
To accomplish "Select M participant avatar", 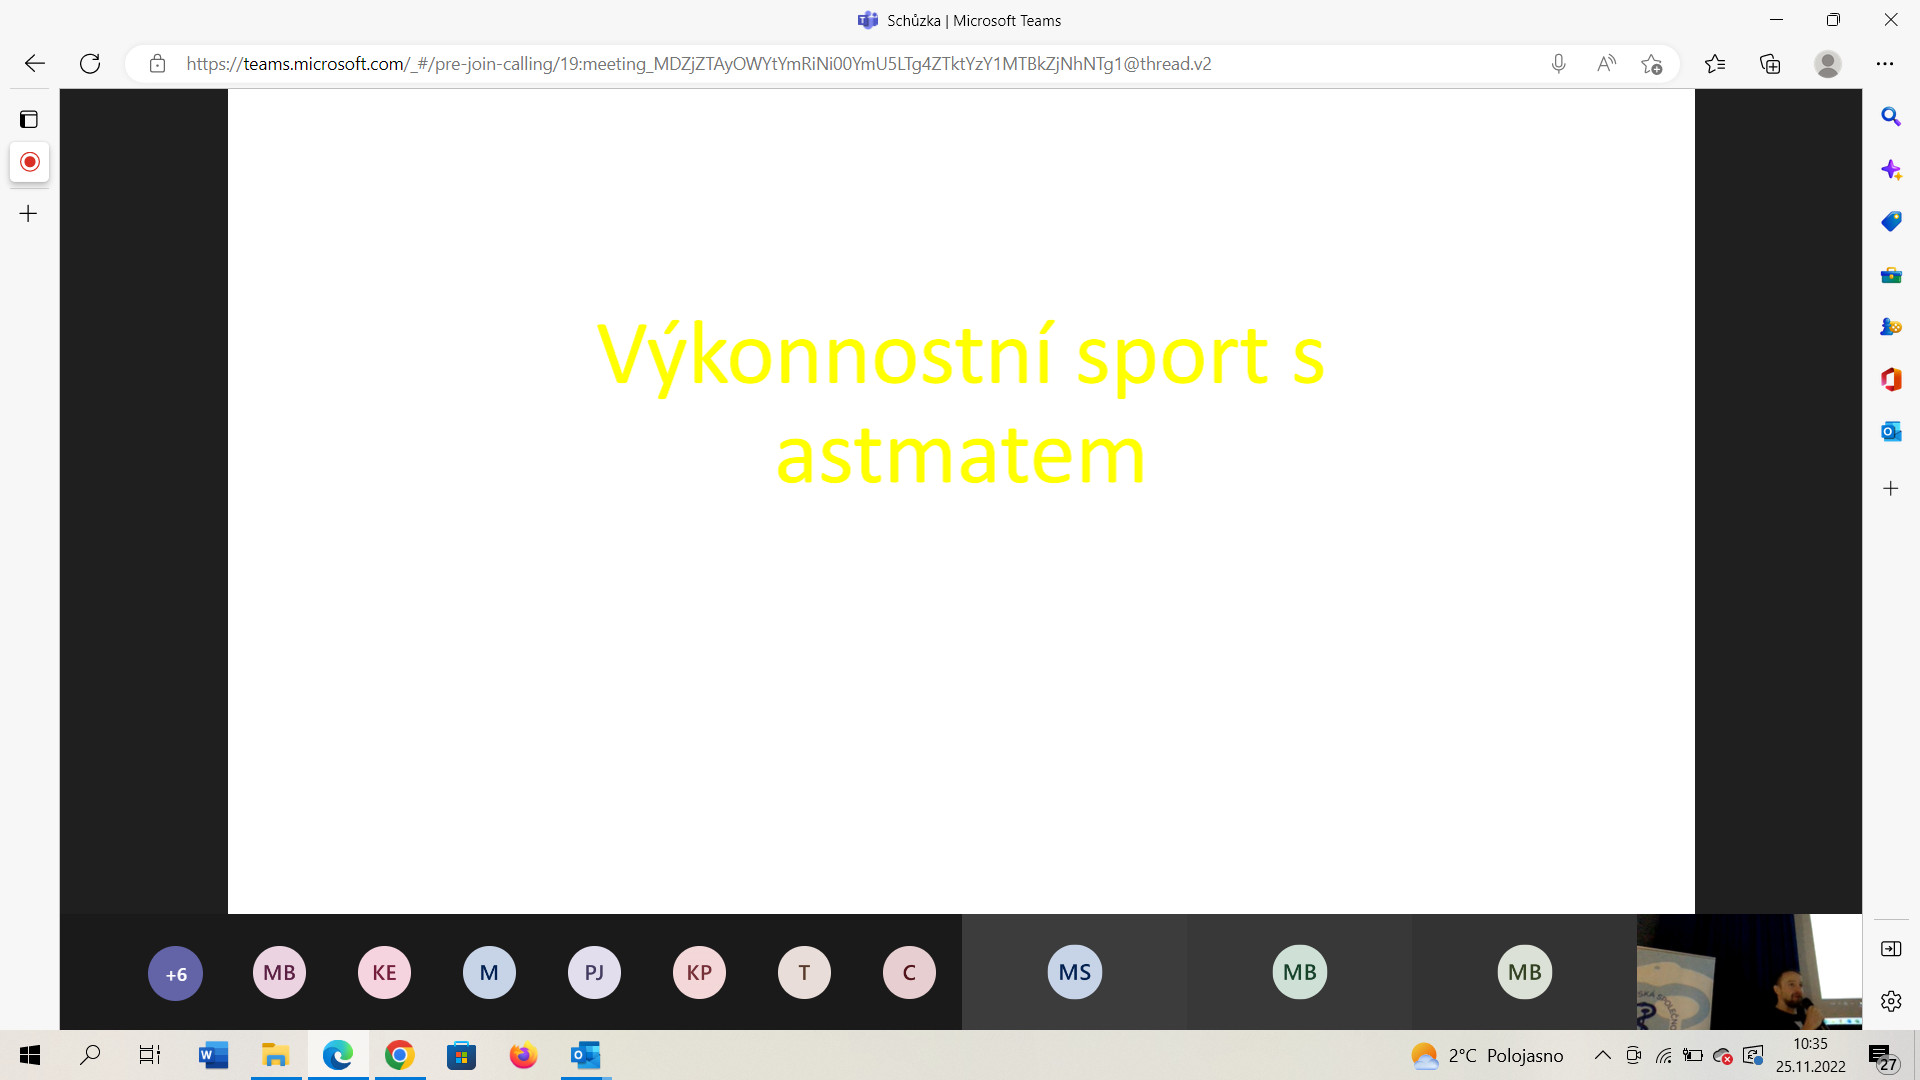I will pos(490,972).
